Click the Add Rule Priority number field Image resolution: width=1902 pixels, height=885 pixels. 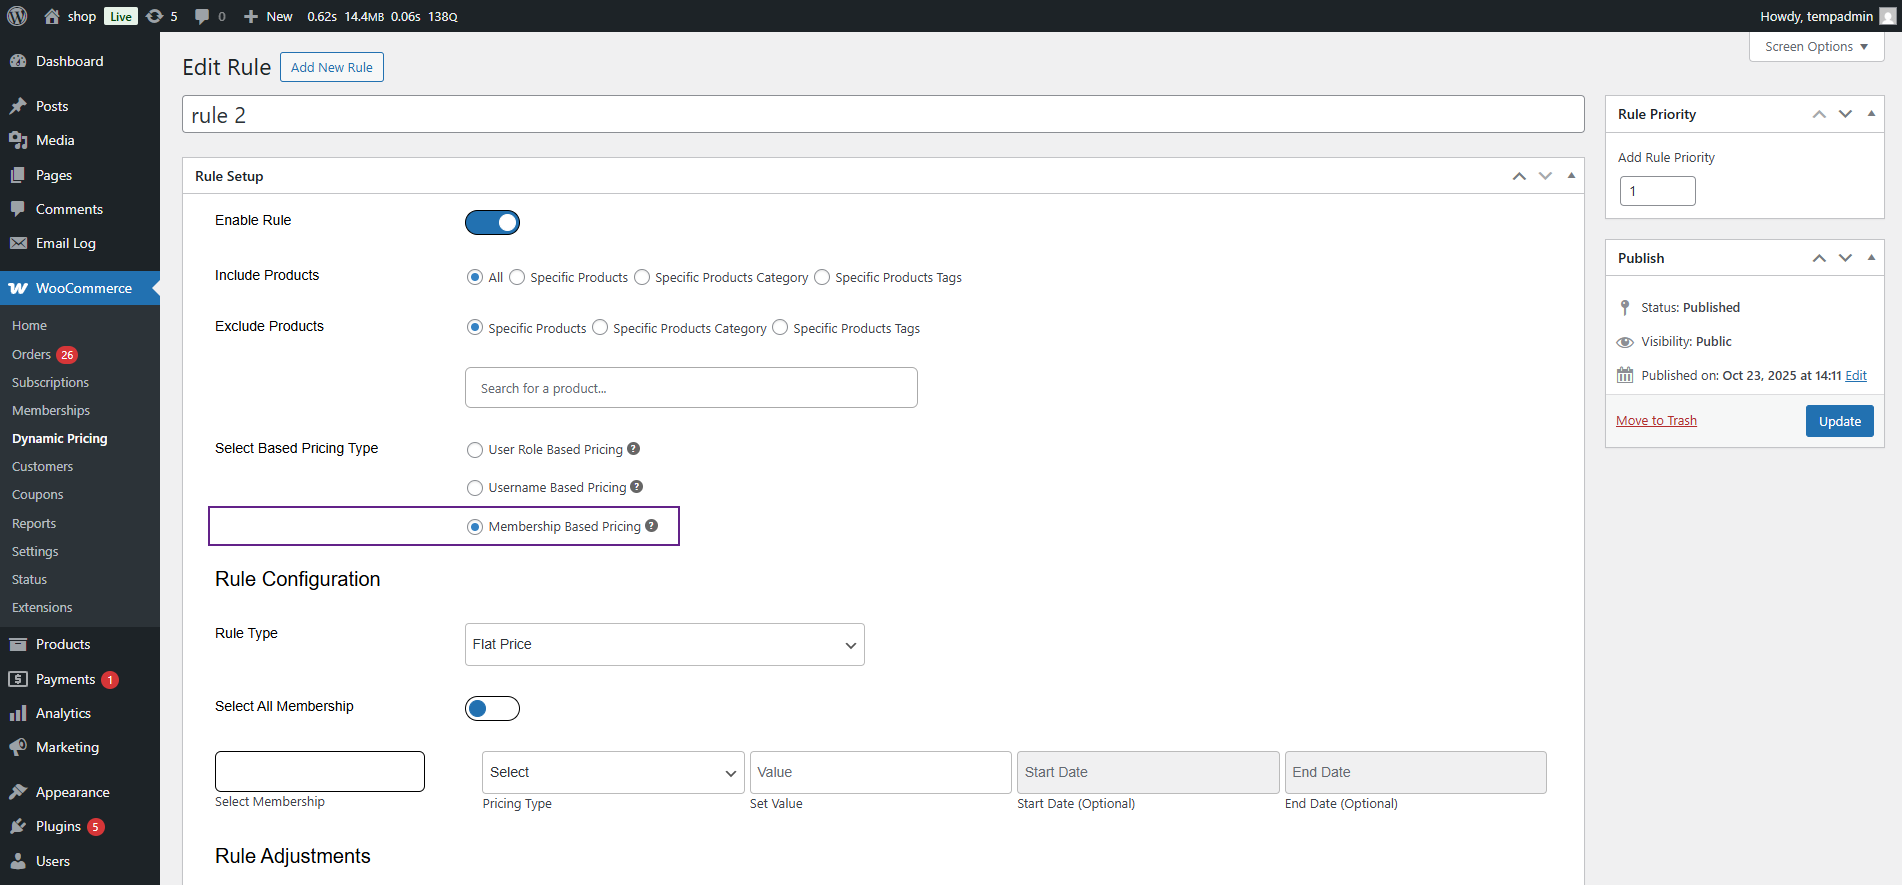[1657, 191]
